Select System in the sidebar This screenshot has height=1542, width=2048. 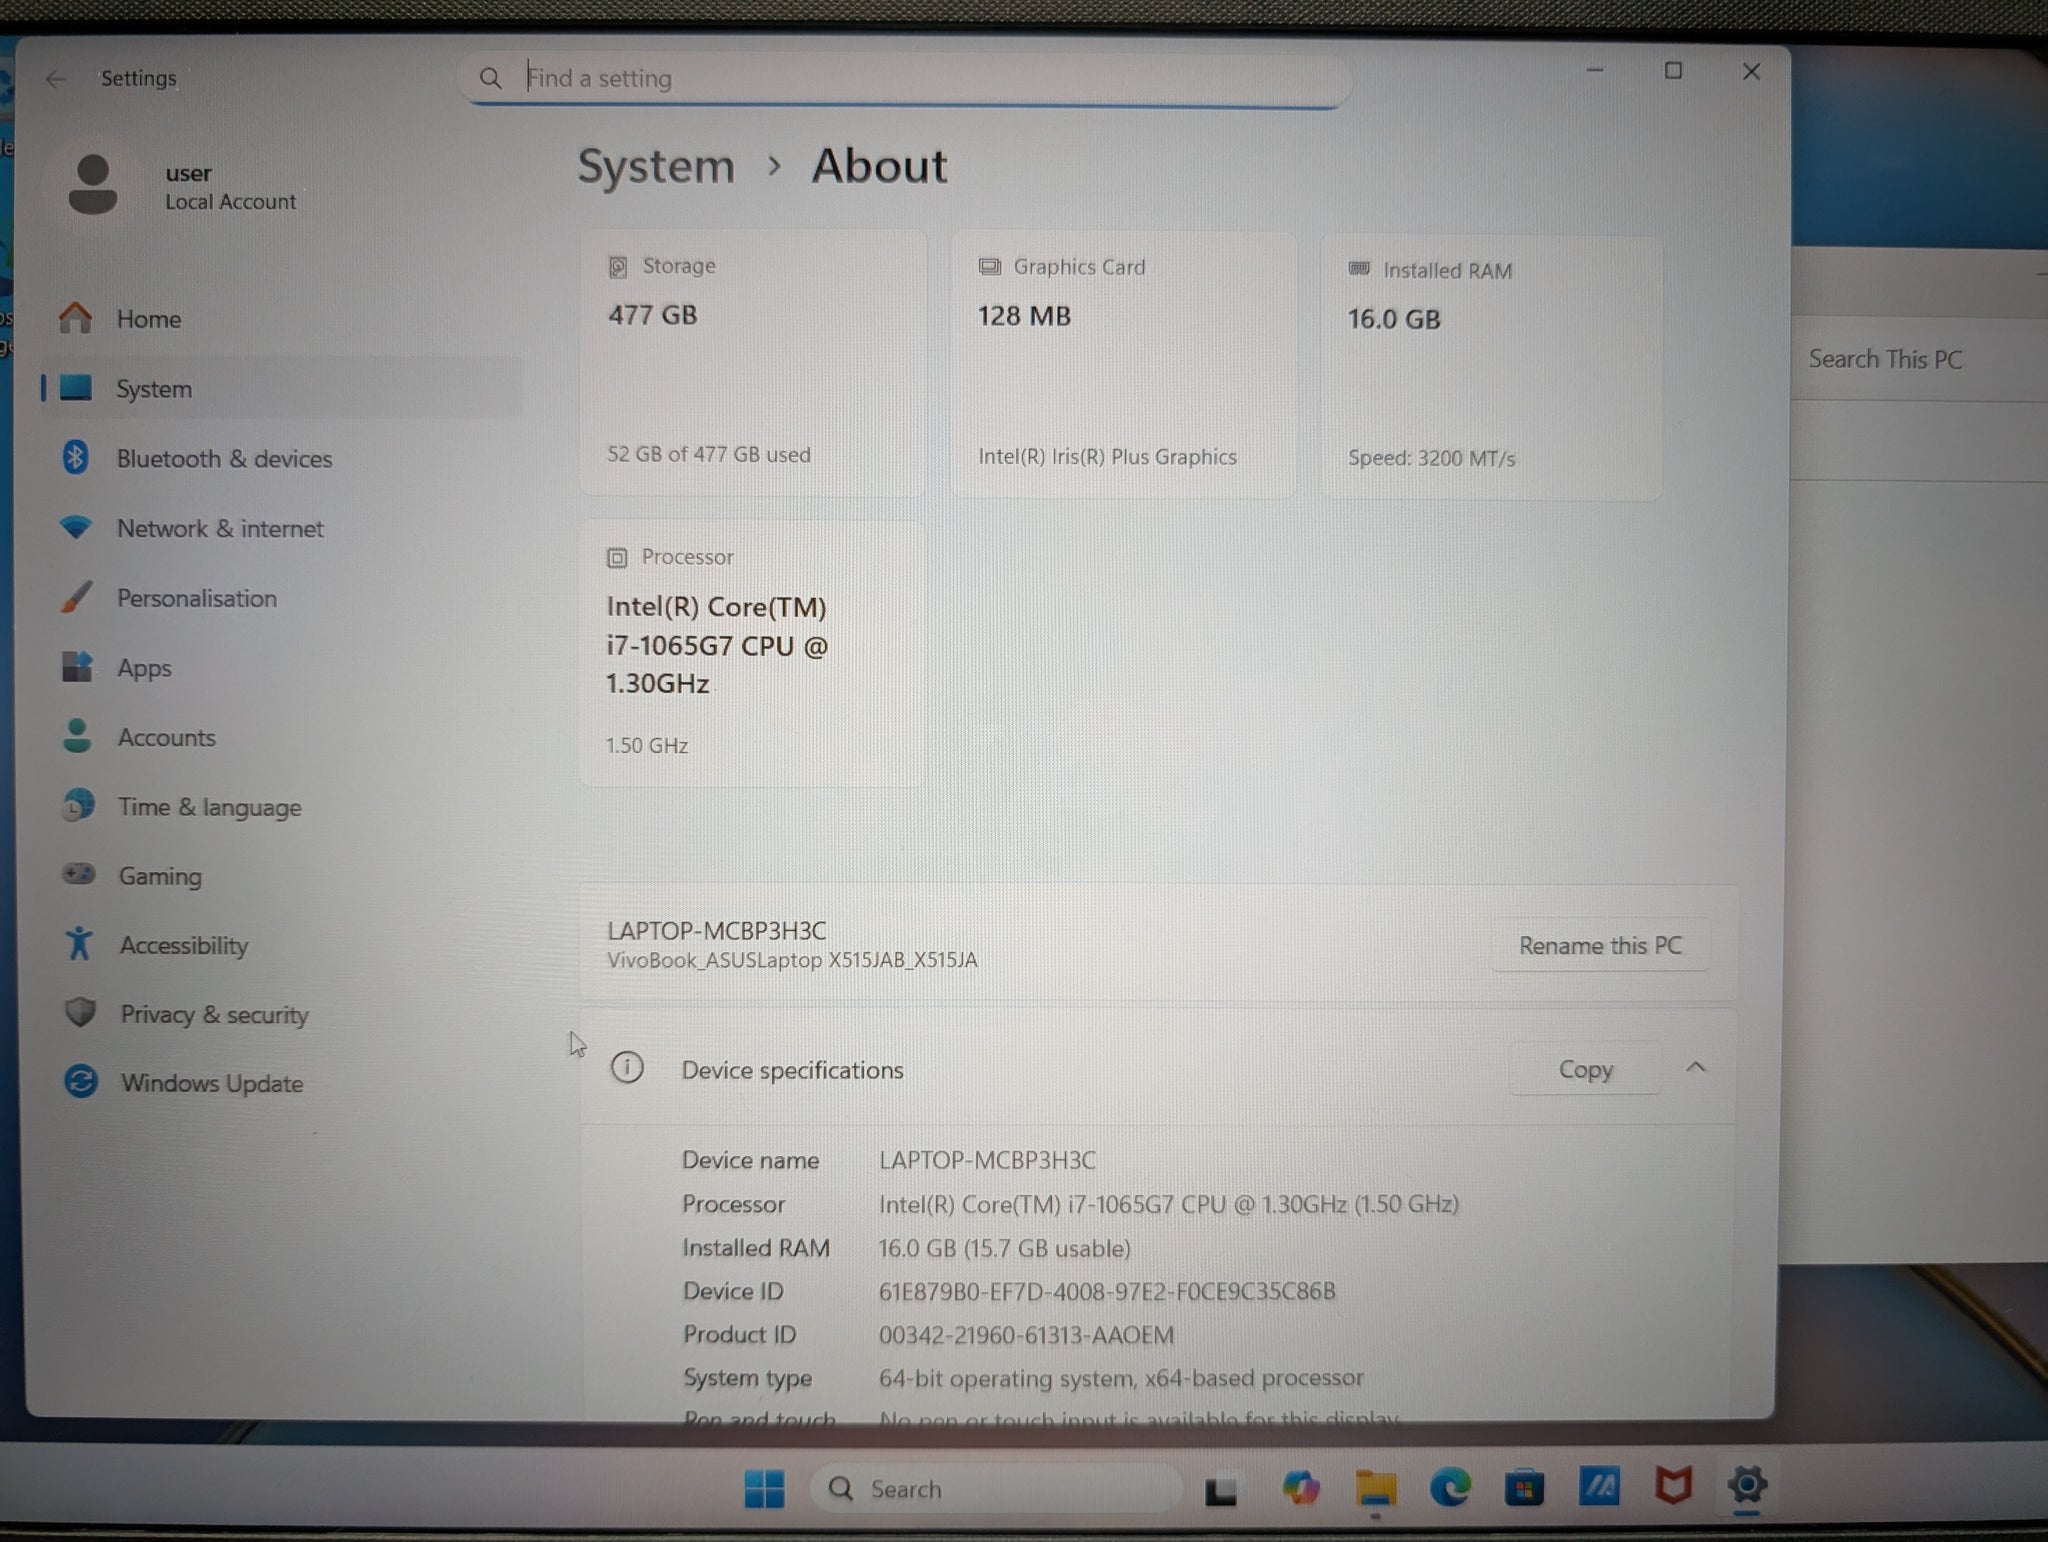[282, 388]
